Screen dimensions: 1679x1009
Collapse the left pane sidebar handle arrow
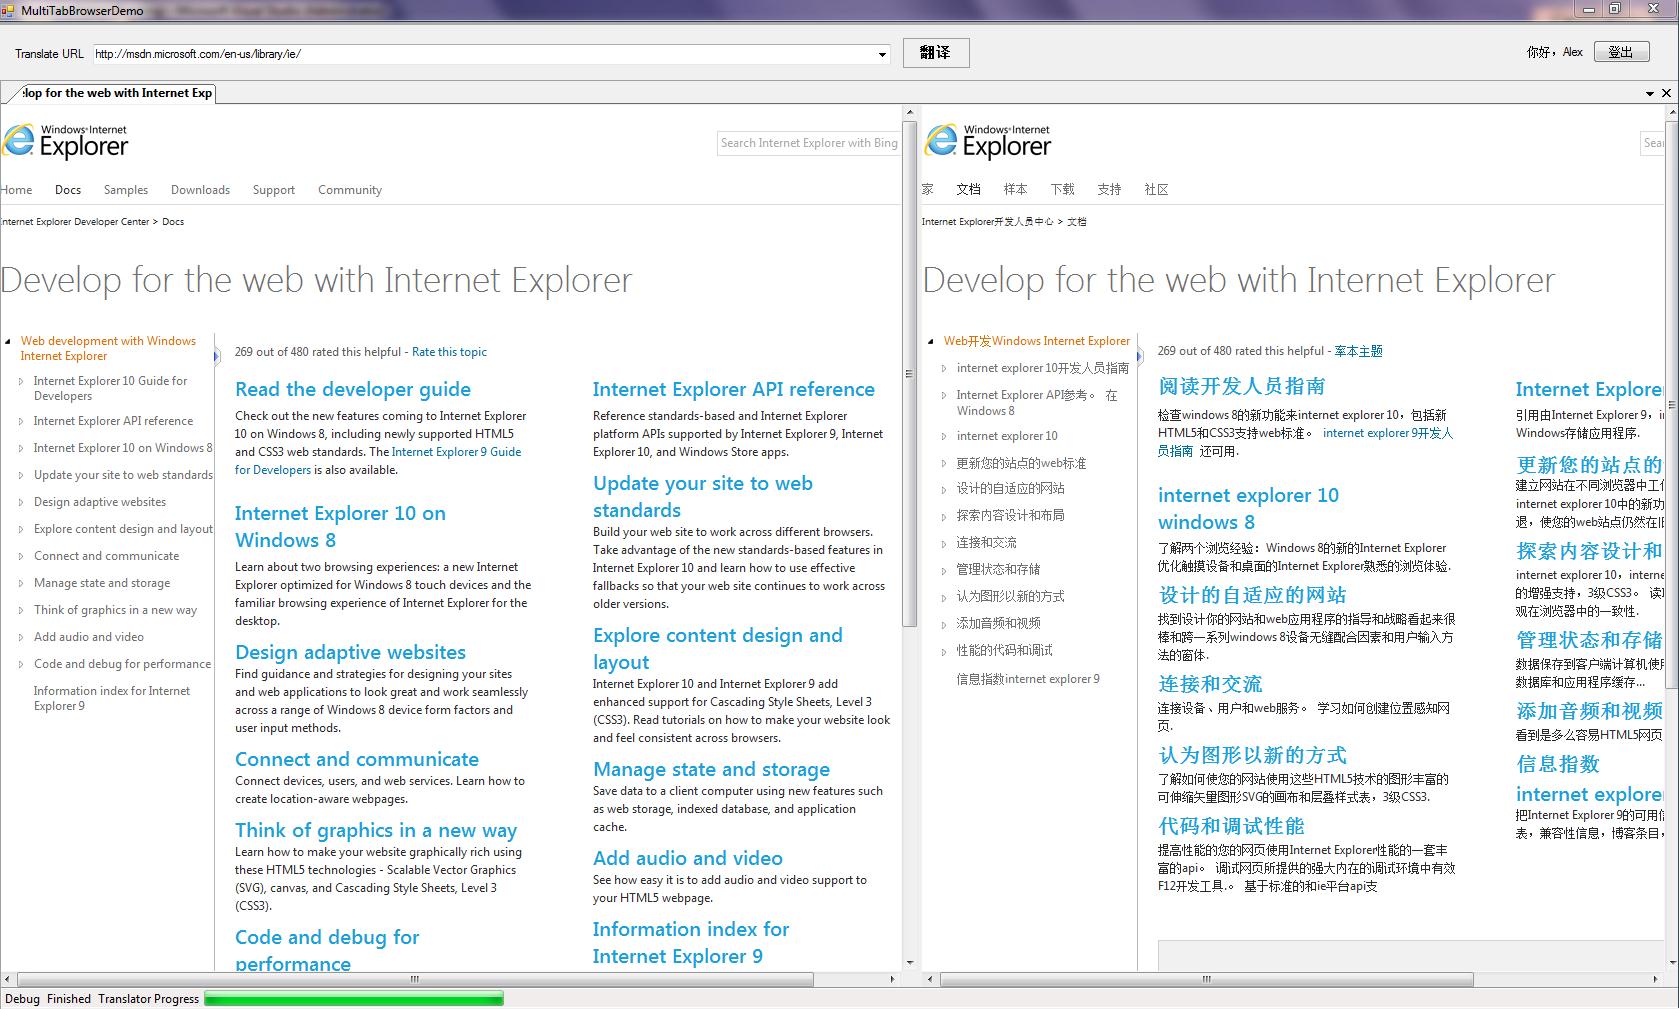tap(216, 356)
